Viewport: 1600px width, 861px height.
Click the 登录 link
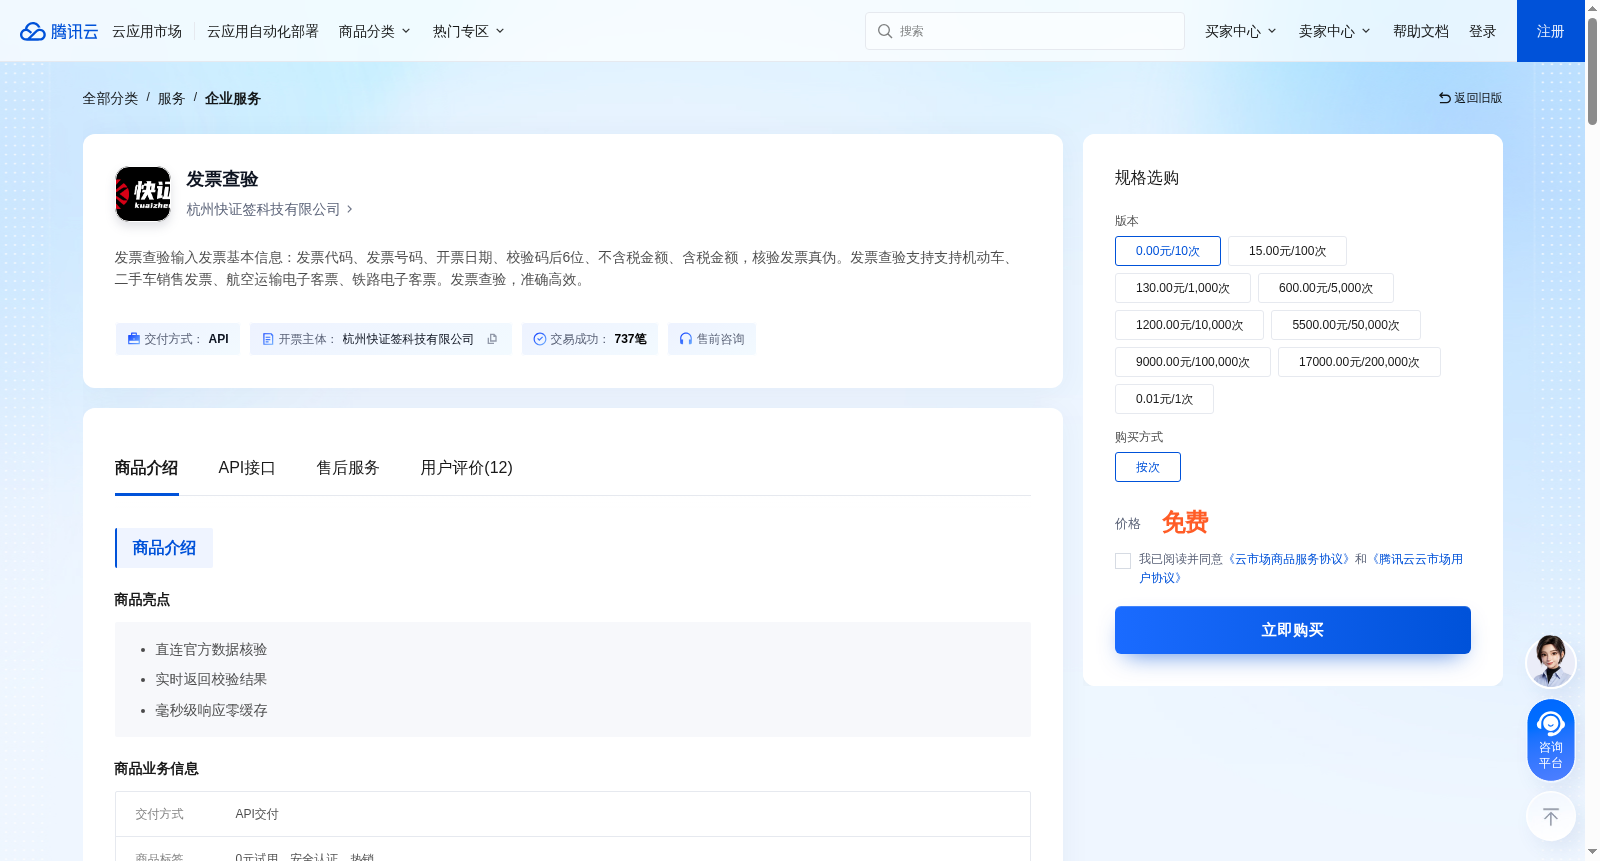click(1483, 31)
